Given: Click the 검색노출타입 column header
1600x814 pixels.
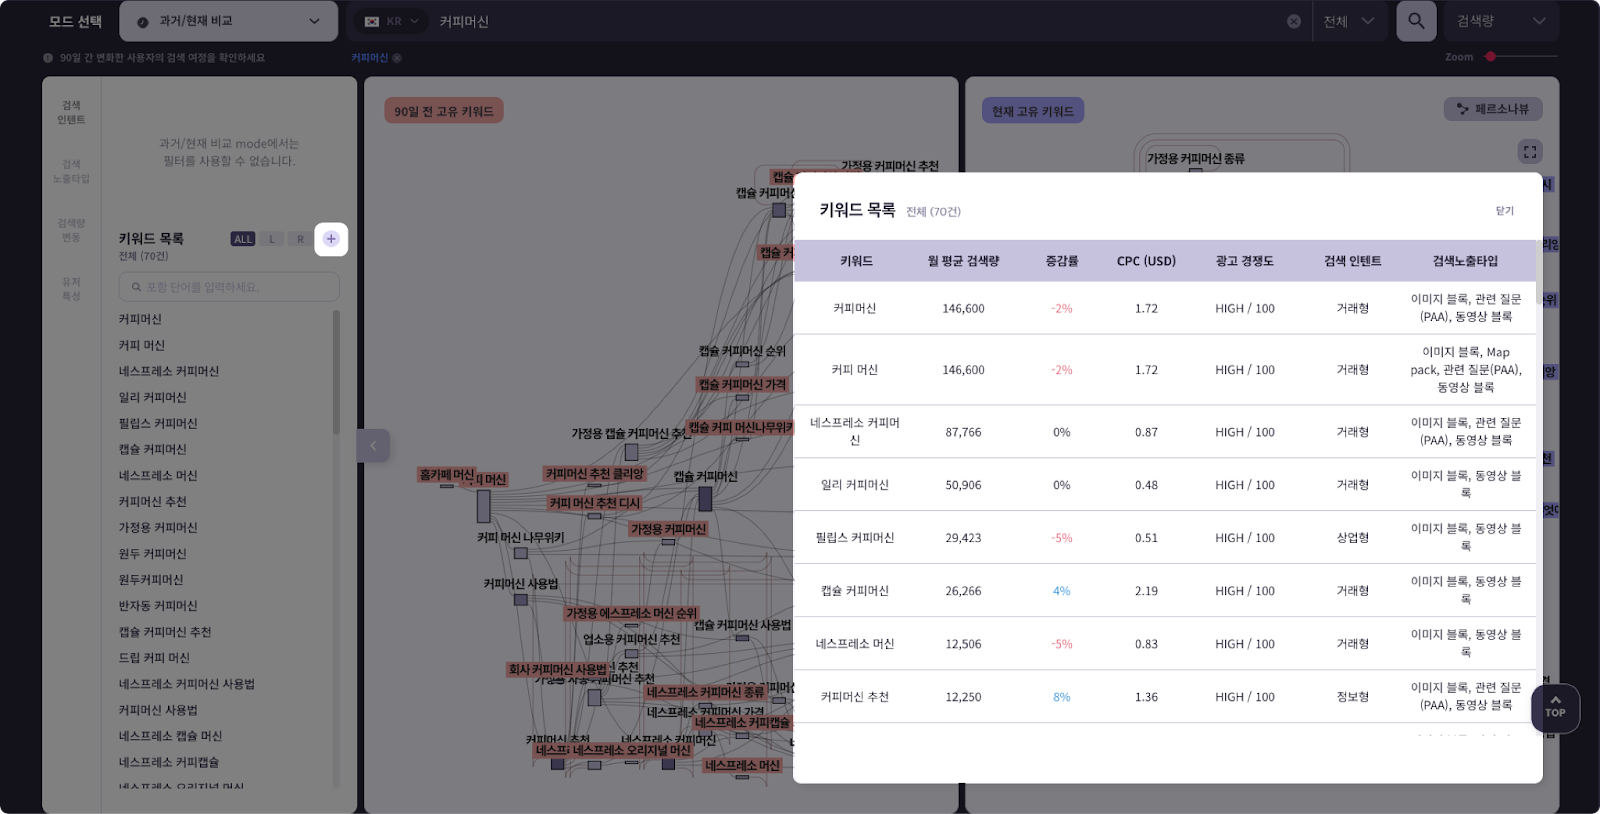Looking at the screenshot, I should pyautogui.click(x=1465, y=261).
